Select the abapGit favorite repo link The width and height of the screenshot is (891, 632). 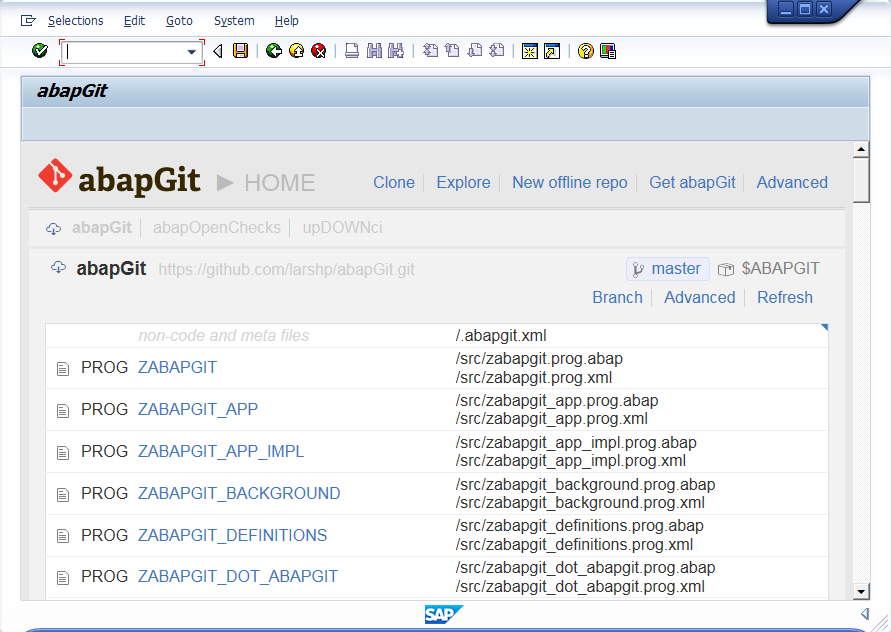102,227
